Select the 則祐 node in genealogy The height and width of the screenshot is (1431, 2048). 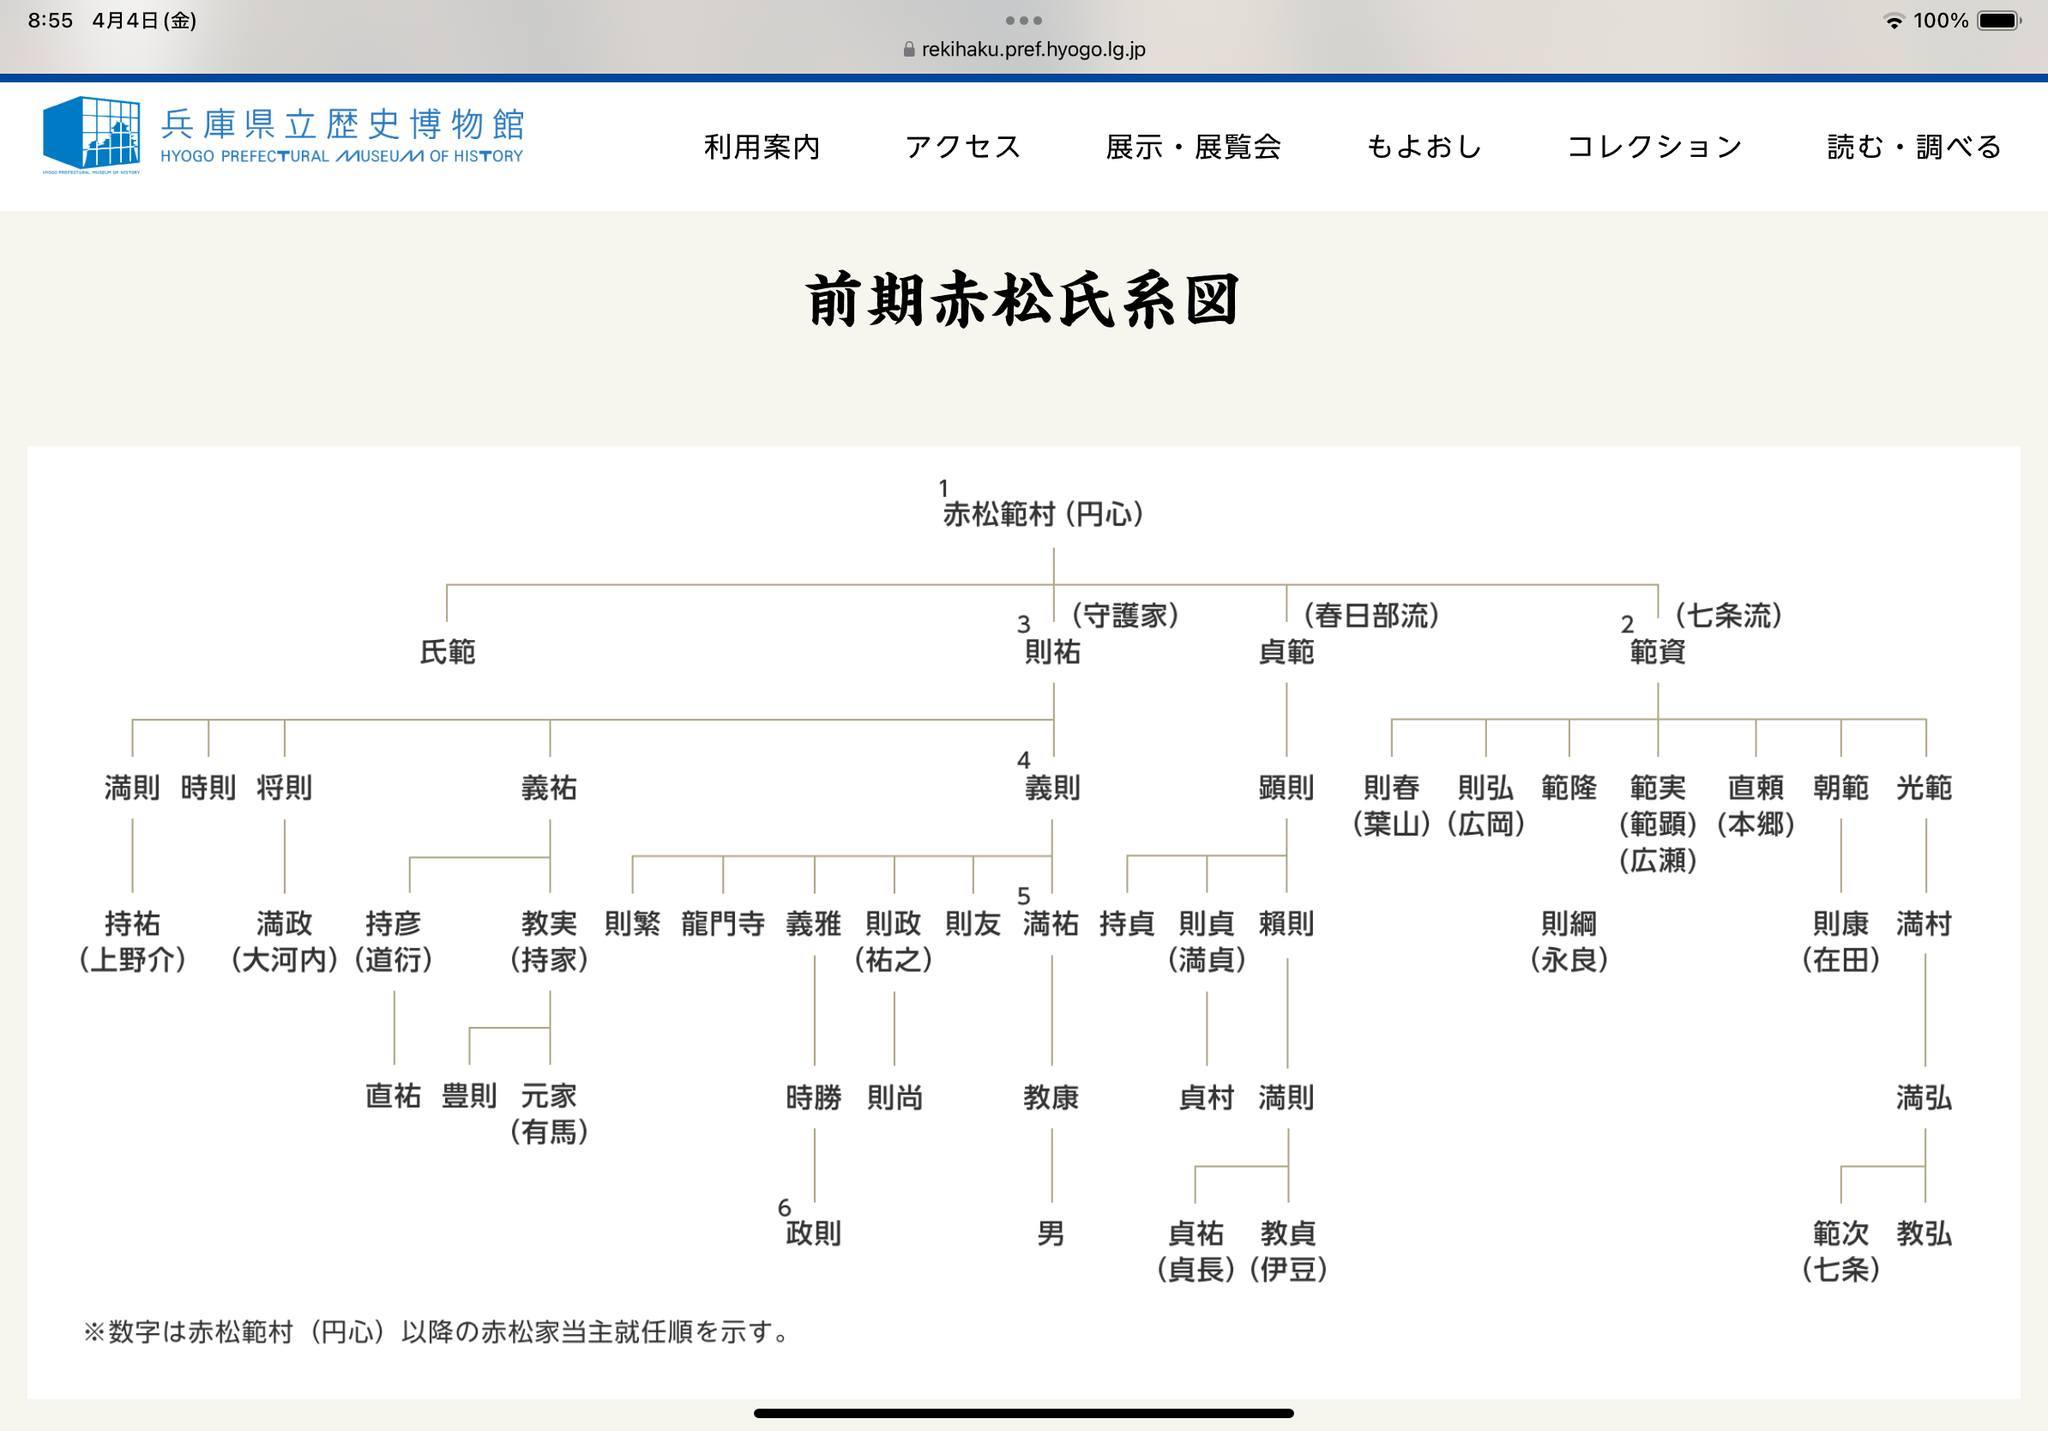tap(1052, 652)
